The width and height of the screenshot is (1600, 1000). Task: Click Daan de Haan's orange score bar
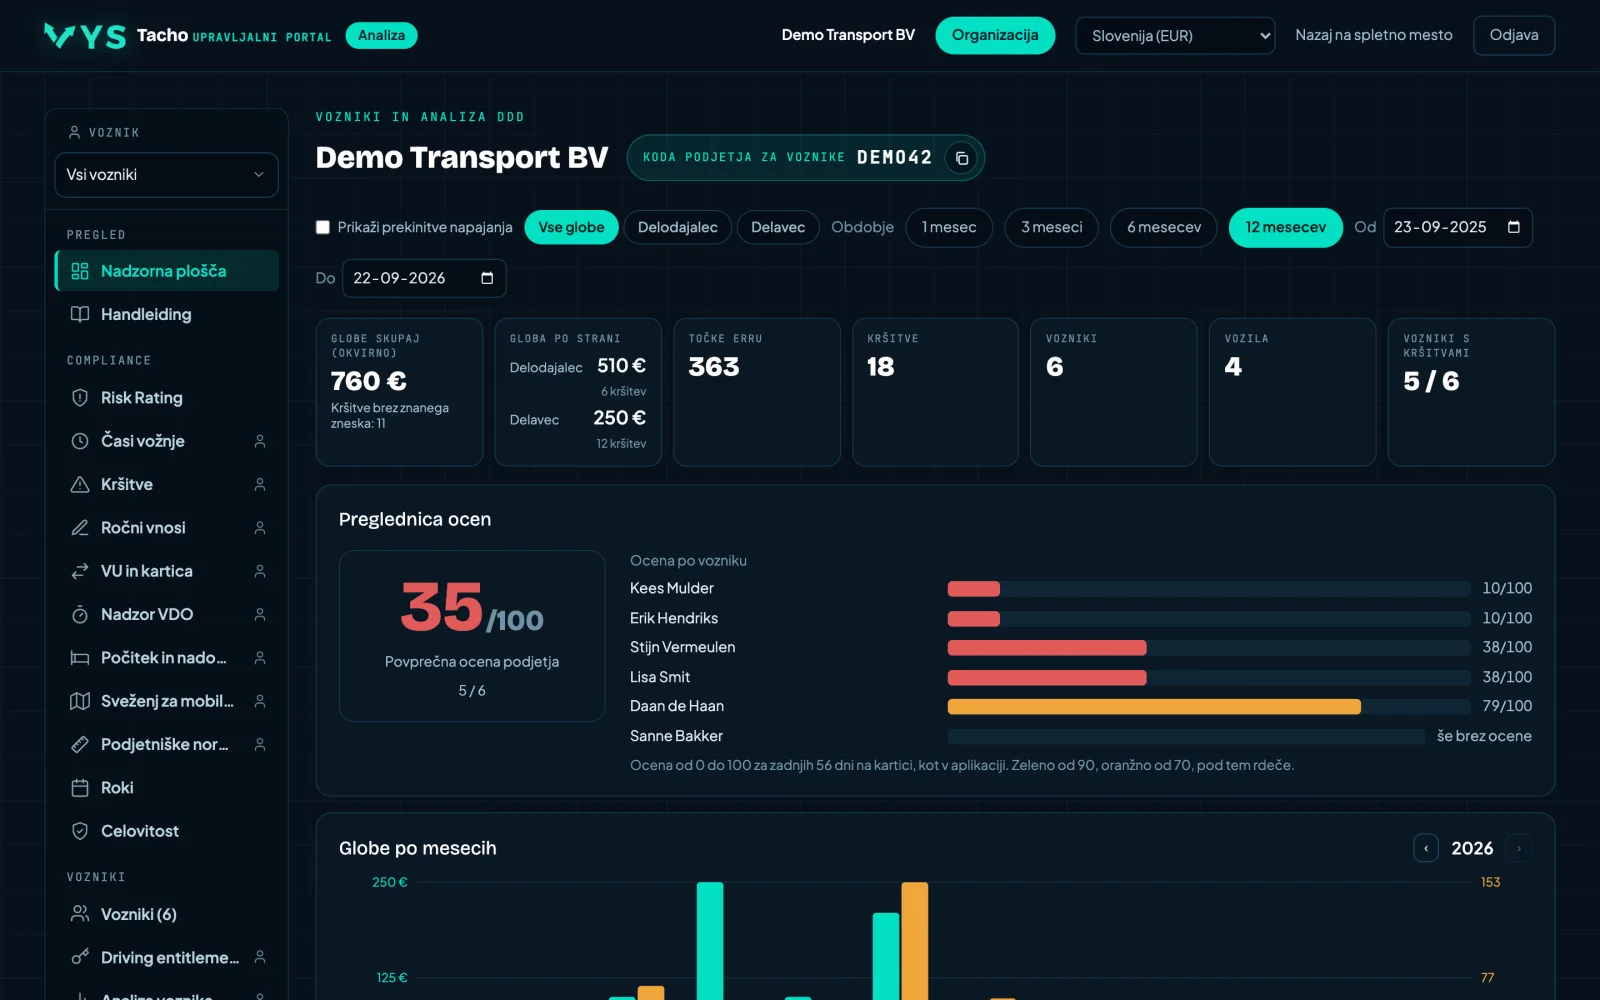(1154, 707)
